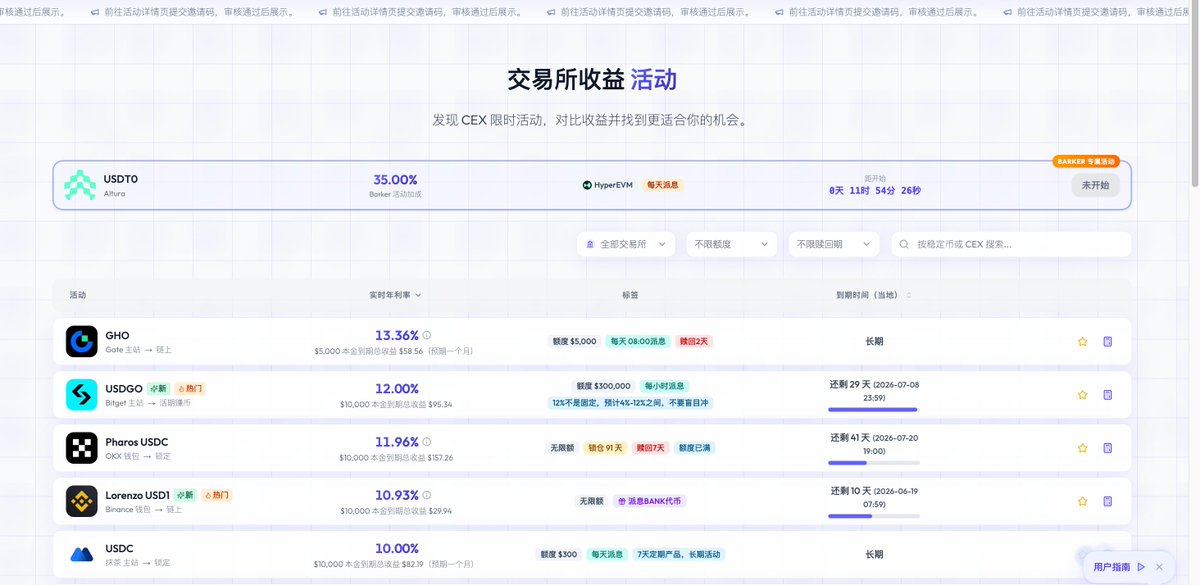
Task: Star the Pharos USDC activity
Action: (1082, 448)
